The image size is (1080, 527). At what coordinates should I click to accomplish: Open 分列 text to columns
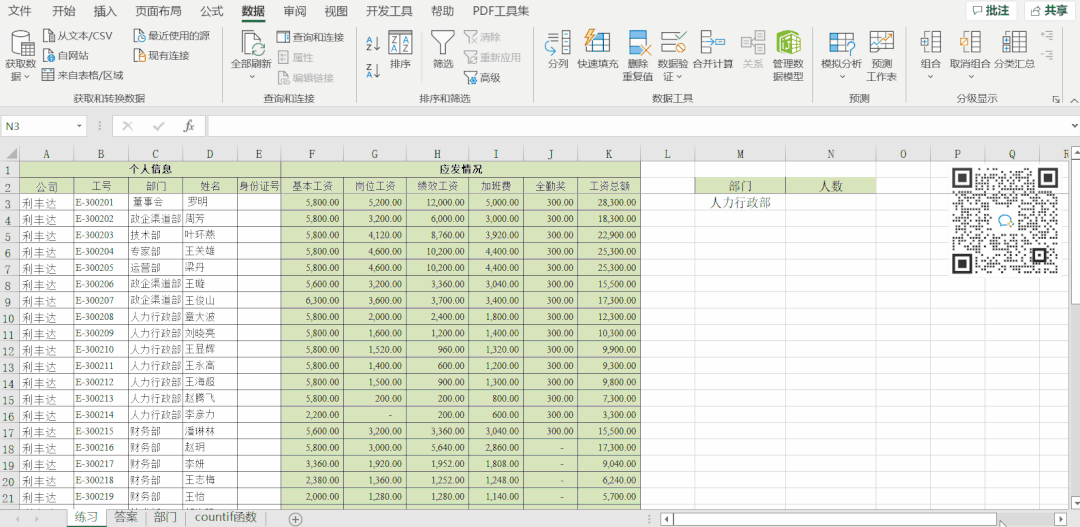tap(557, 50)
